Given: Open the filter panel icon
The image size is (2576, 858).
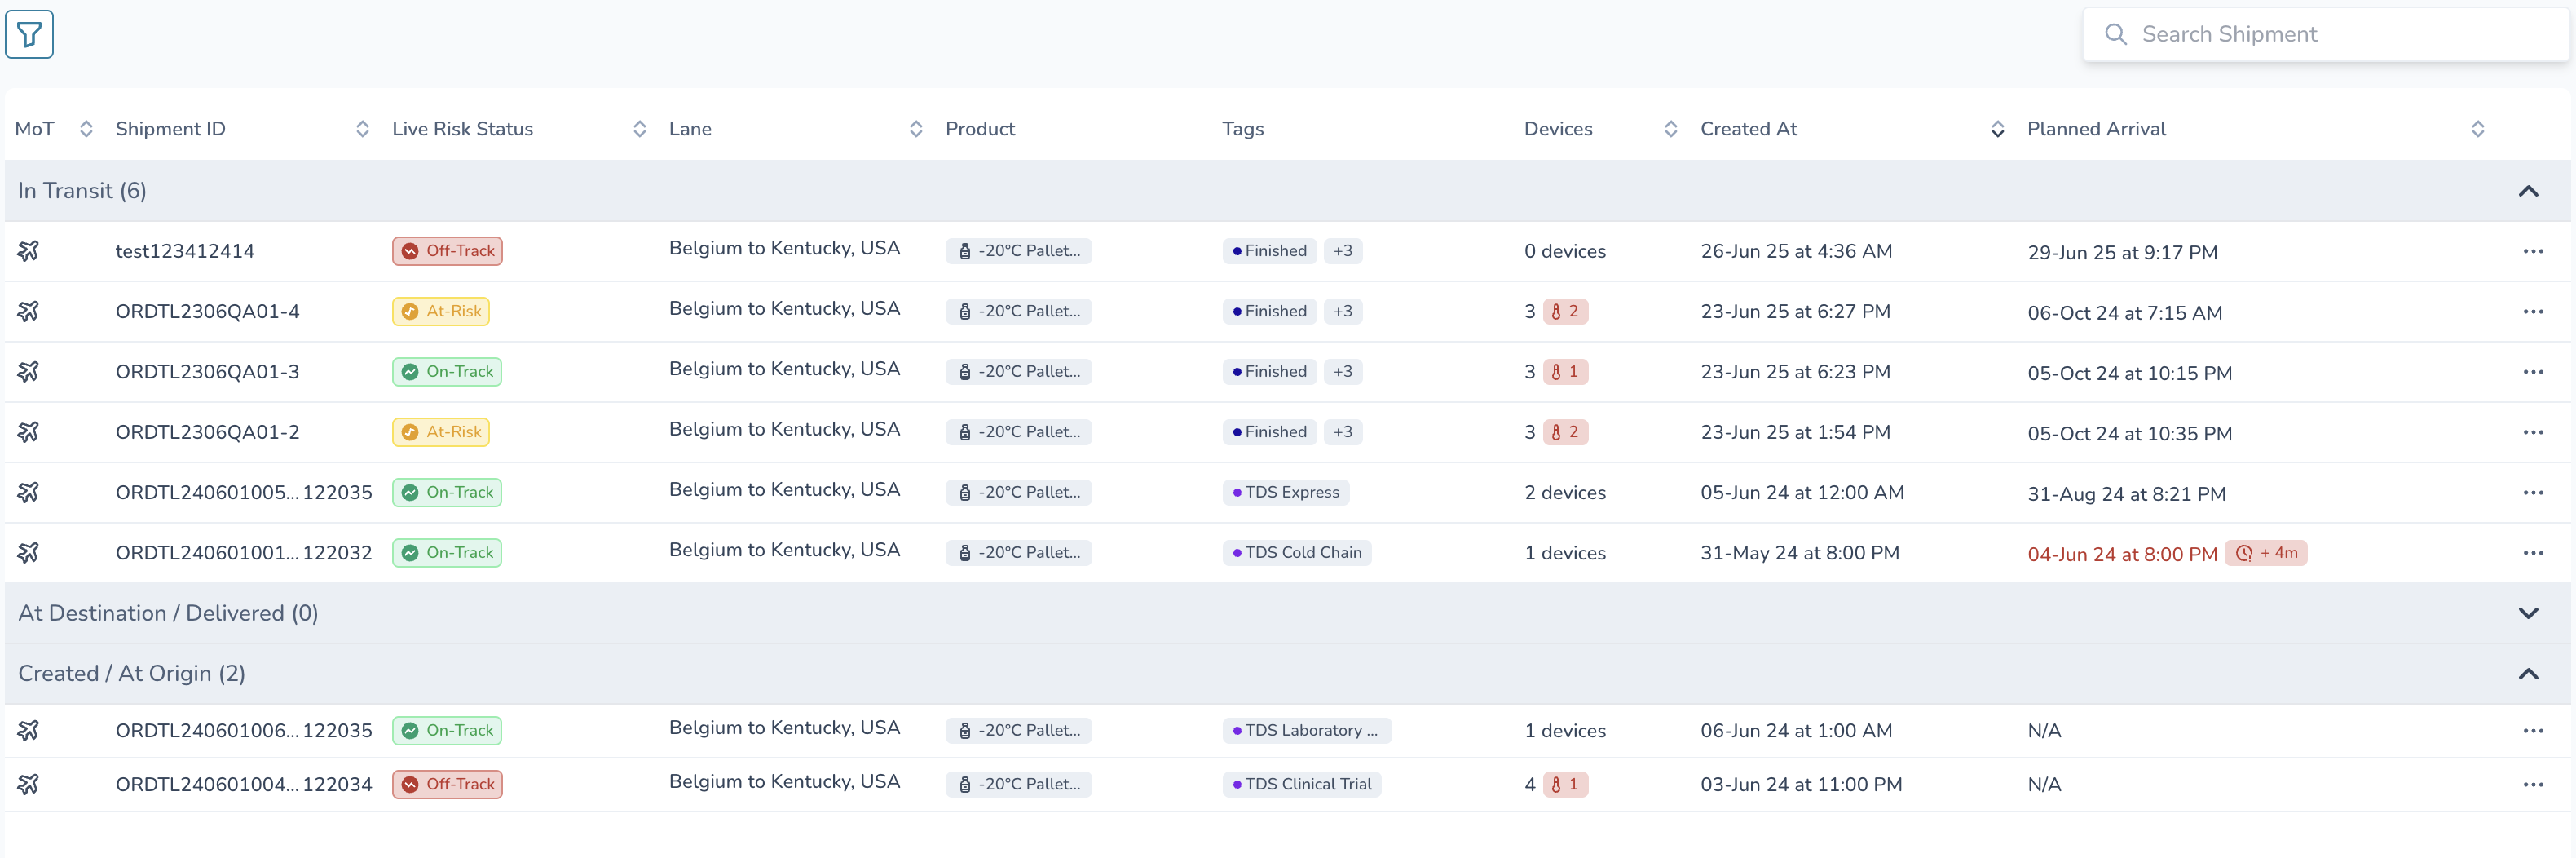Looking at the screenshot, I should [29, 34].
